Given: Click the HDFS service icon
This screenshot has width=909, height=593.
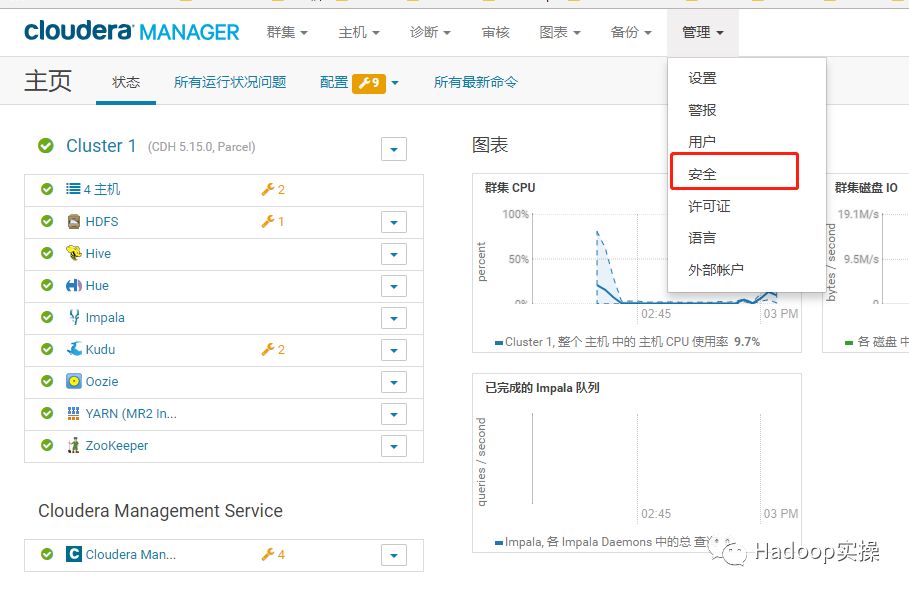Looking at the screenshot, I should 74,221.
